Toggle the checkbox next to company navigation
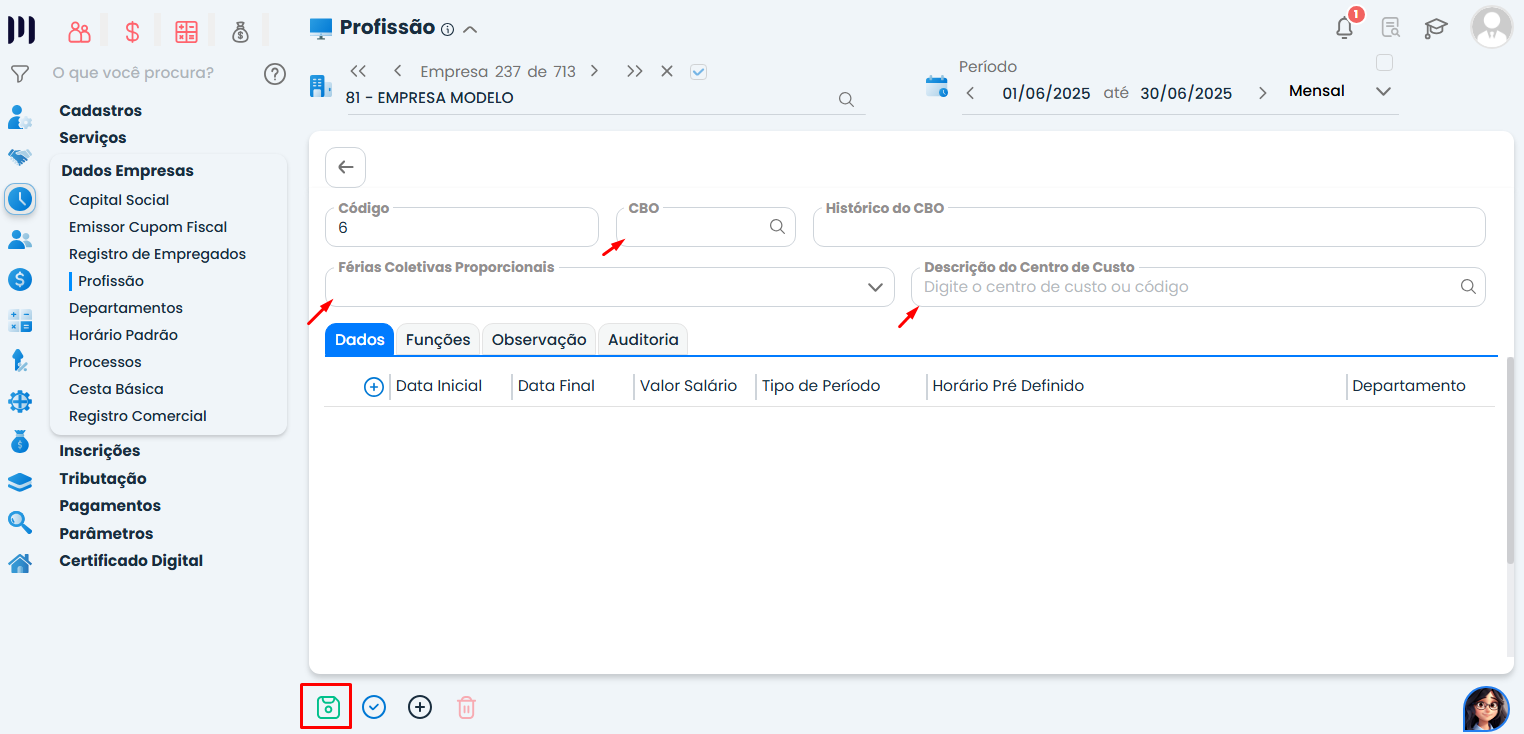This screenshot has height=734, width=1524. pyautogui.click(x=699, y=72)
